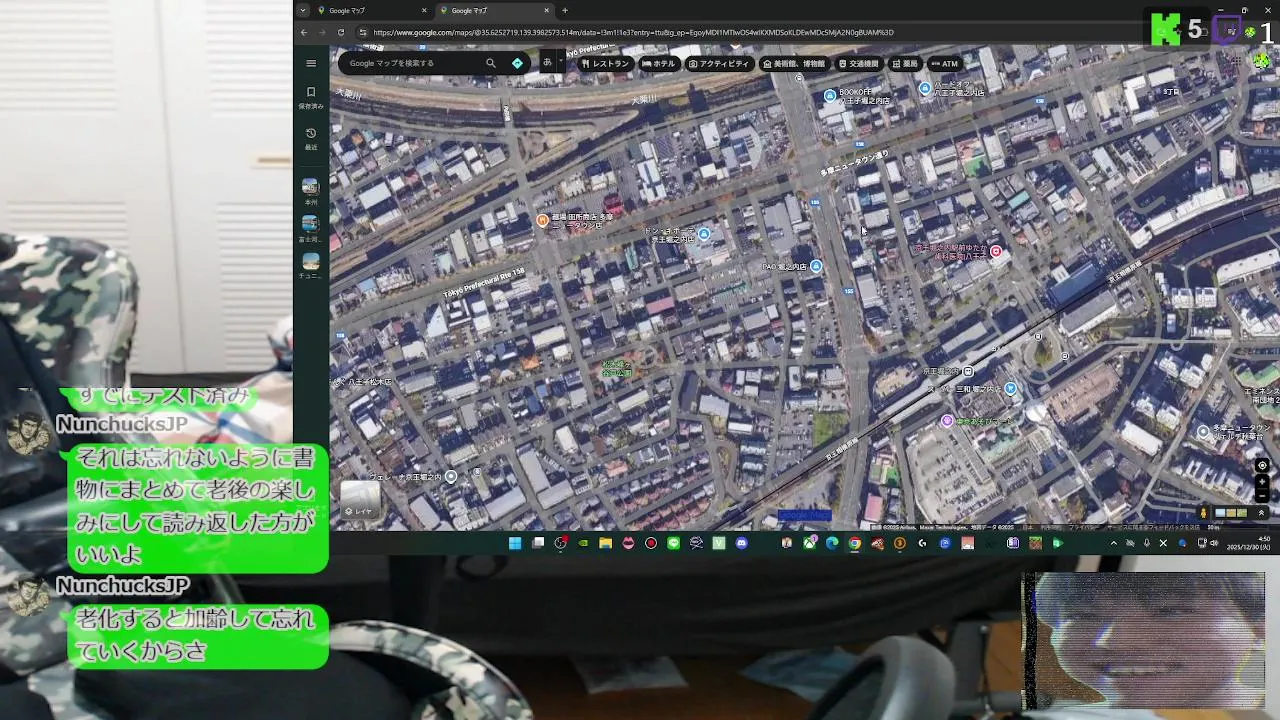Open Street View with the Pegman icon
Screen dimensions: 1280x720
pyautogui.click(x=1203, y=513)
